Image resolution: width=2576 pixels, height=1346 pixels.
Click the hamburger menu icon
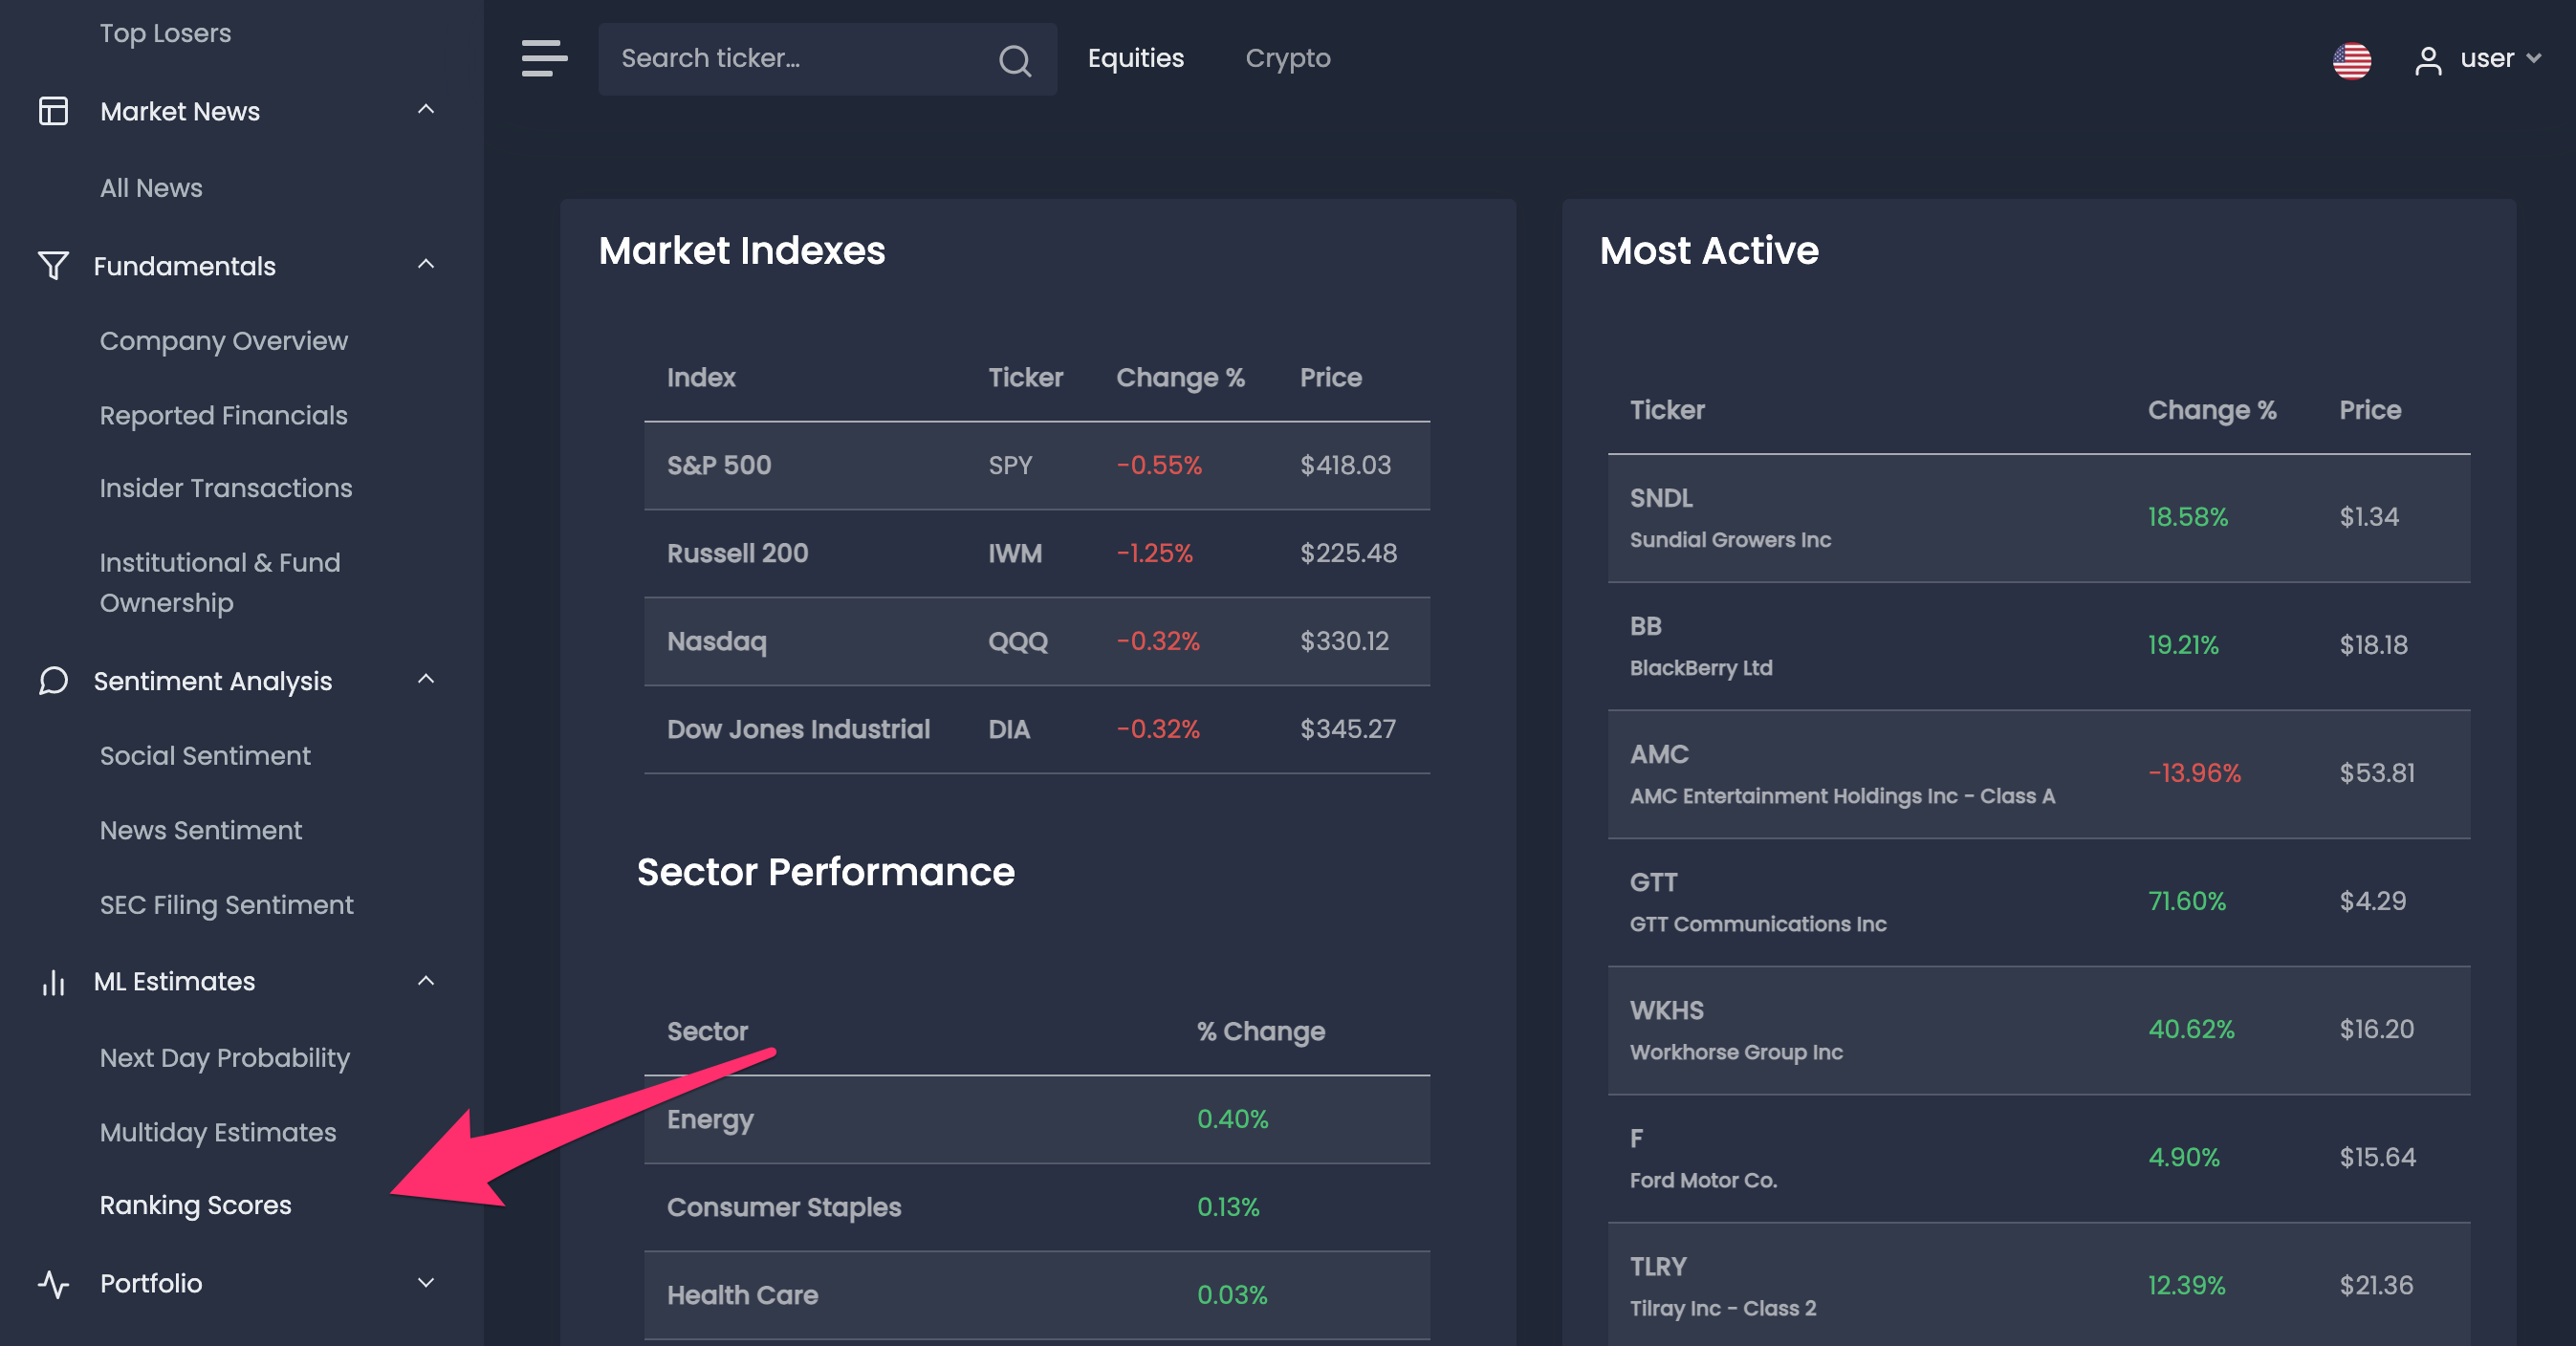pyautogui.click(x=544, y=58)
